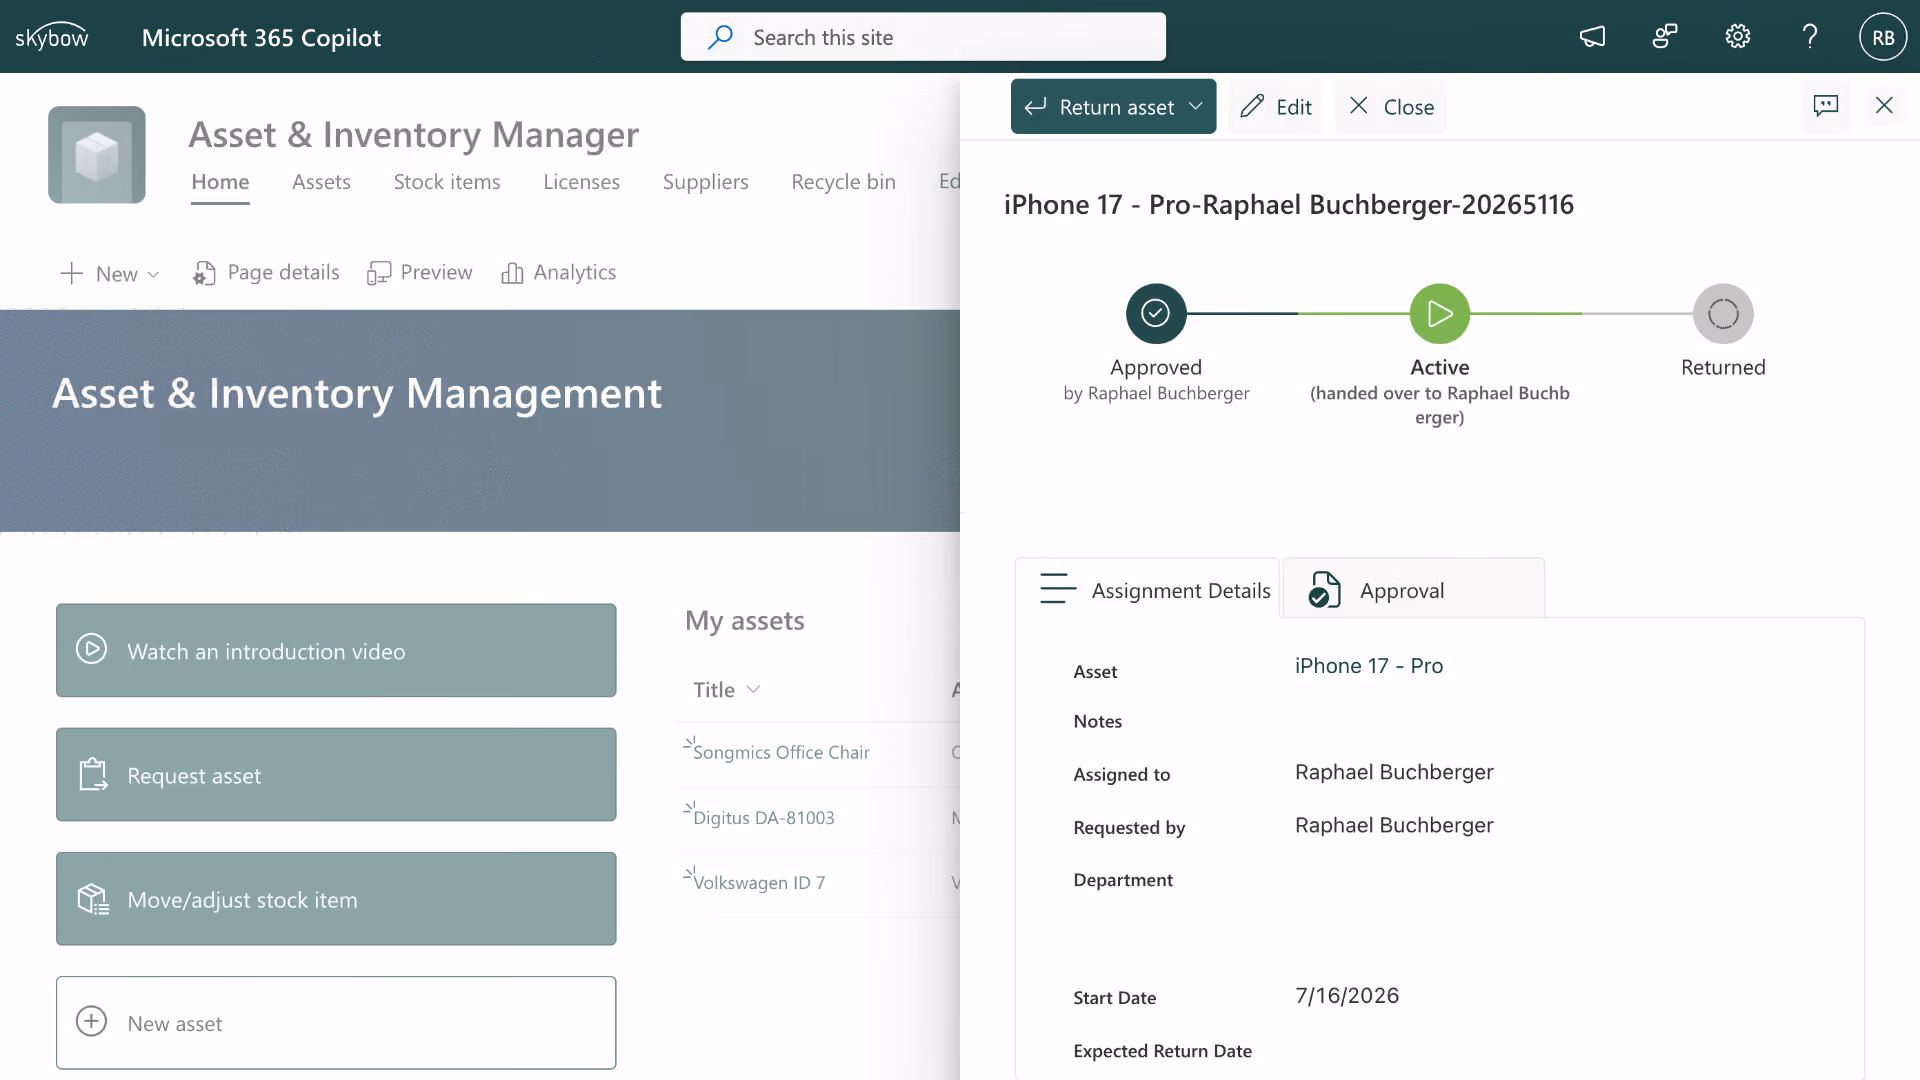Viewport: 1920px width, 1080px height.
Task: Click the Returned stage circle
Action: click(x=1723, y=314)
